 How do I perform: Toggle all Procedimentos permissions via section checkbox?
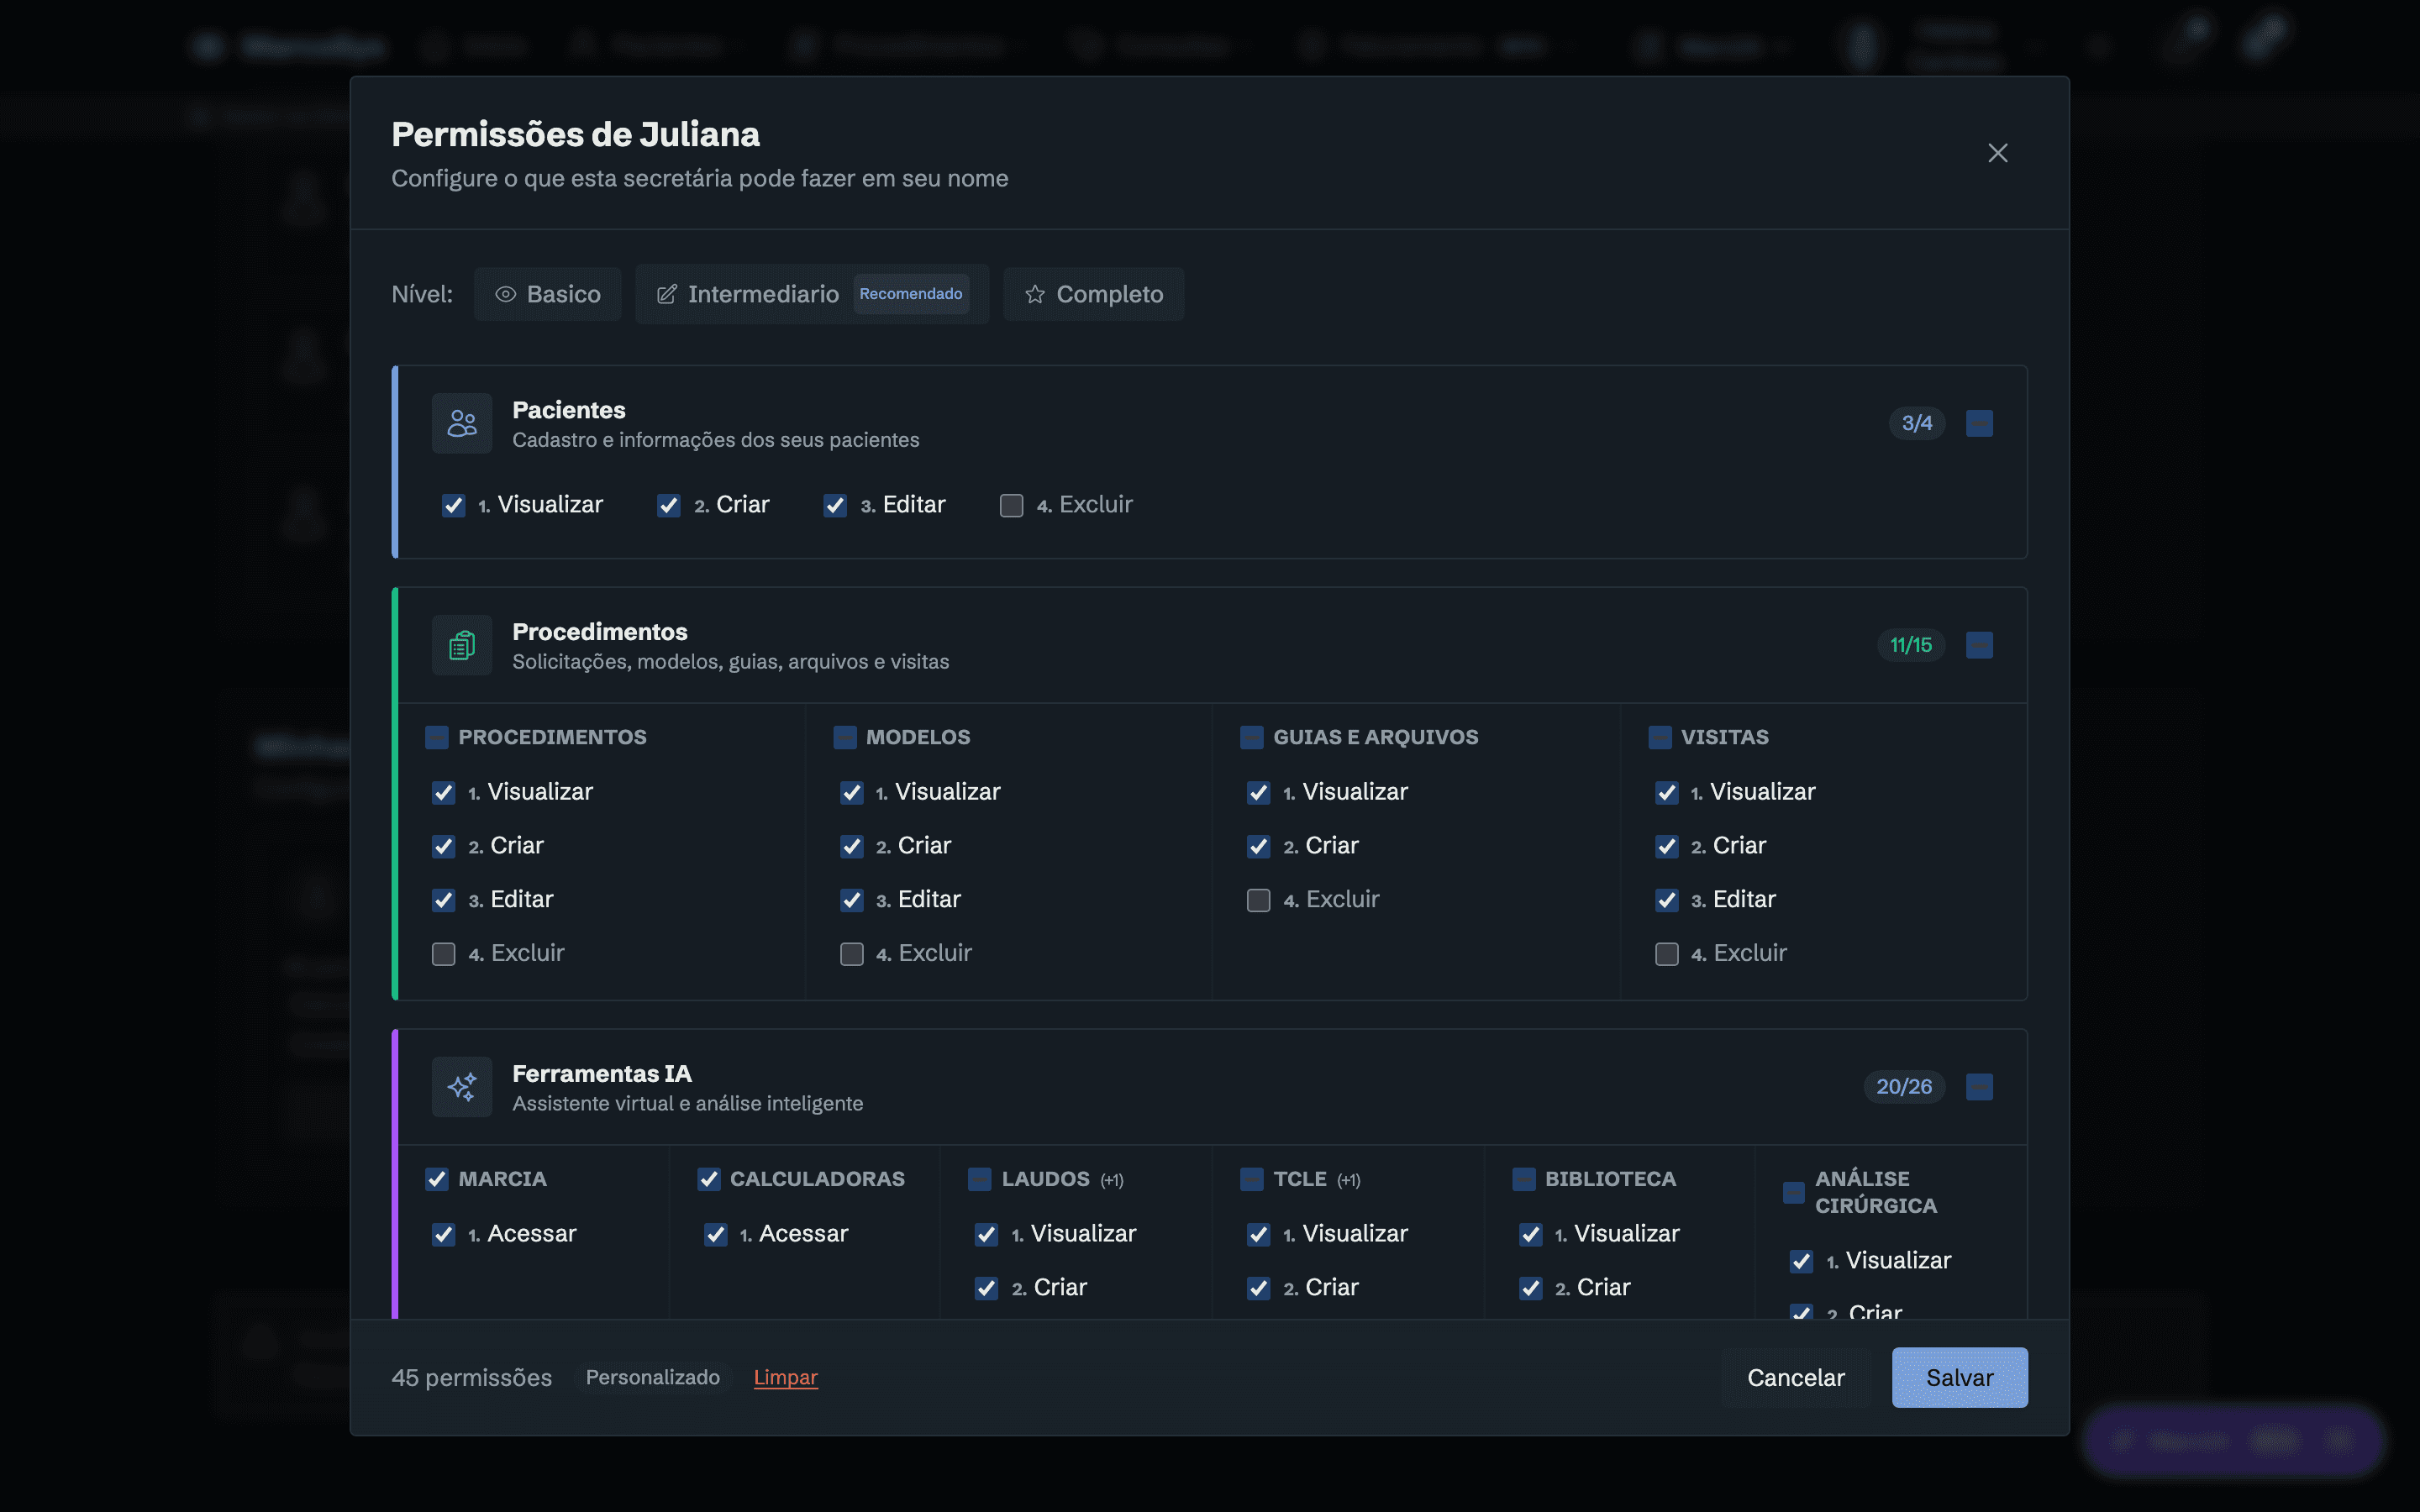[1979, 645]
